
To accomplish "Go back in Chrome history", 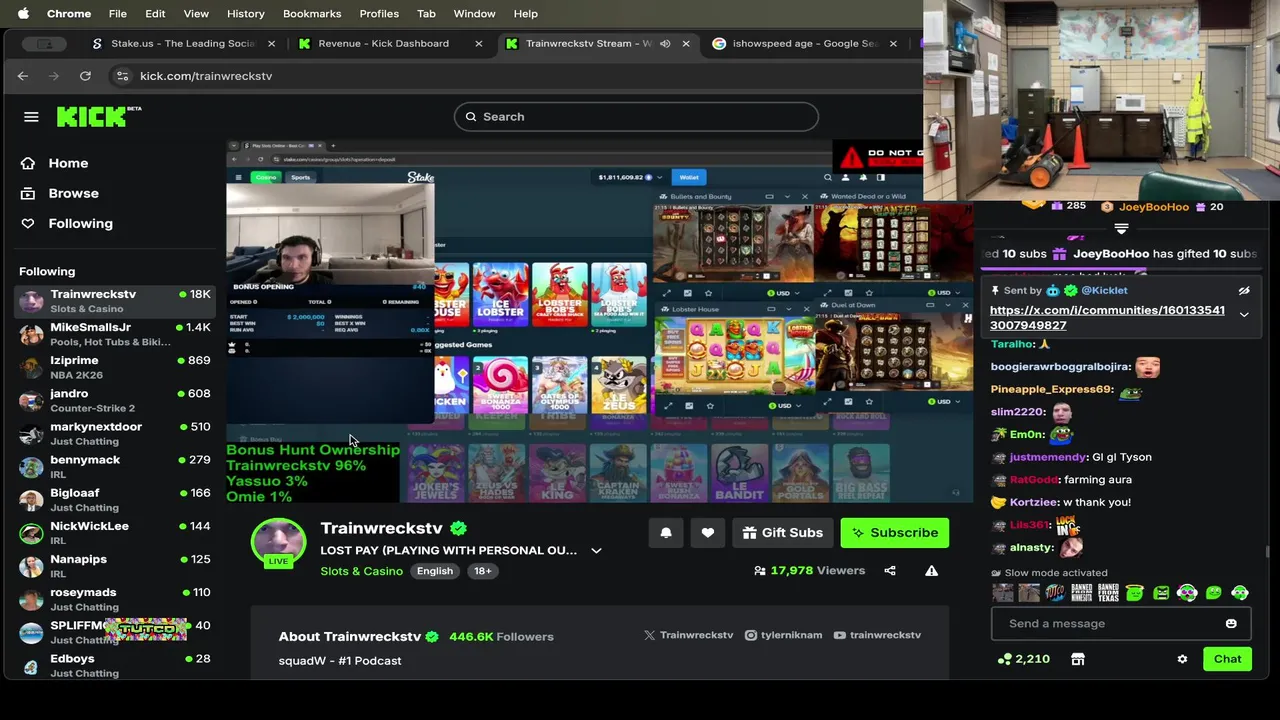I will pos(23,76).
